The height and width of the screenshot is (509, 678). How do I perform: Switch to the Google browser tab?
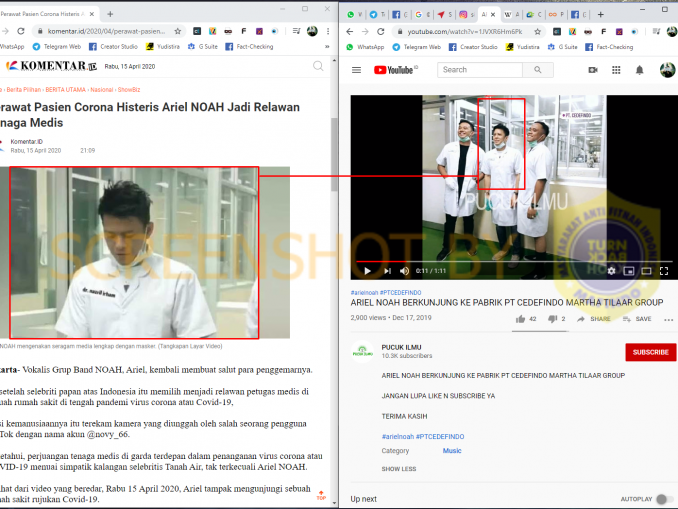point(422,15)
